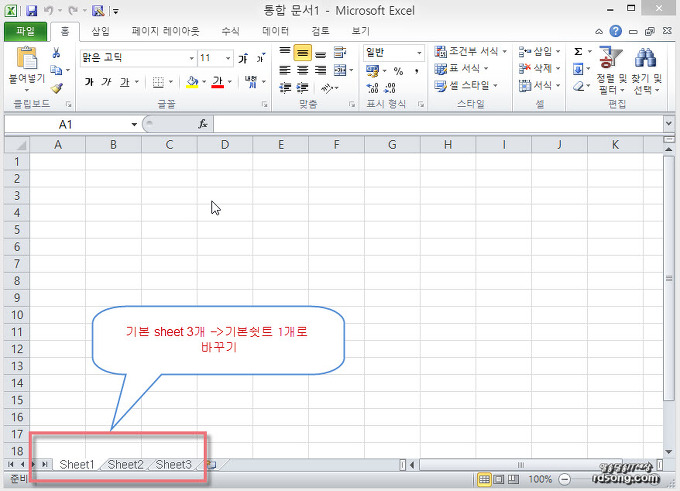Image resolution: width=680 pixels, height=491 pixels.
Task: Open the 삽입 (Insert) ribbon tab
Action: pos(101,31)
